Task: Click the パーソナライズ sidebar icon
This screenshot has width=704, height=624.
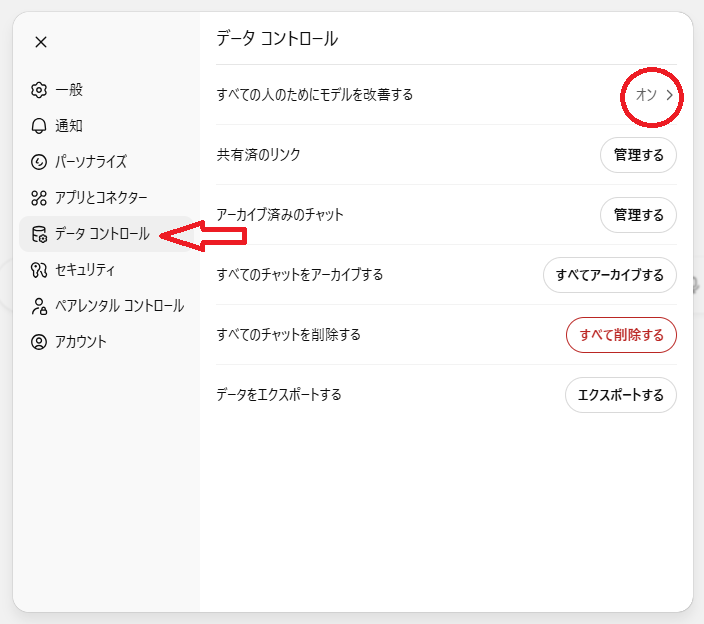Action: (39, 162)
